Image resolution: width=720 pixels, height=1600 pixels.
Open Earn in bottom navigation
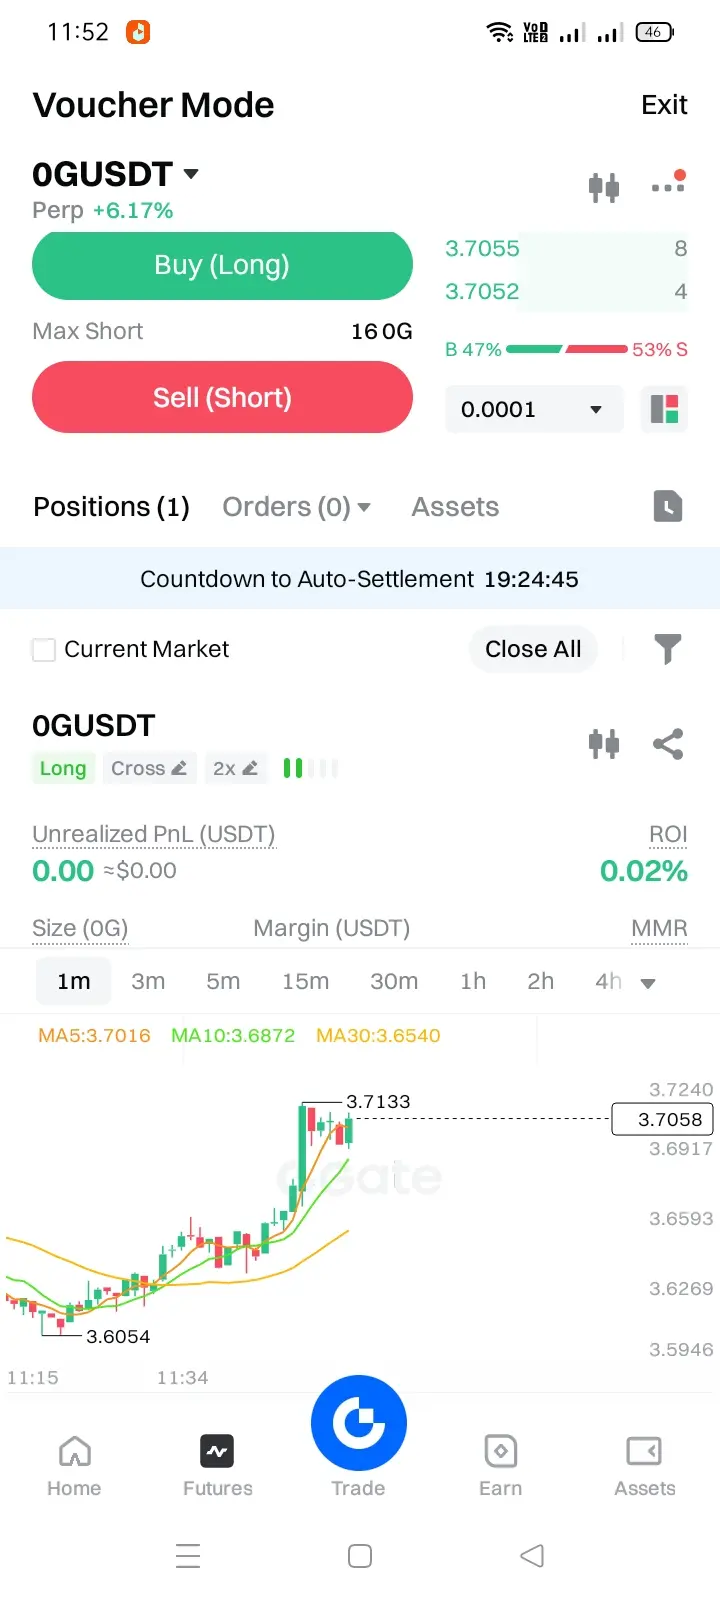click(500, 1466)
